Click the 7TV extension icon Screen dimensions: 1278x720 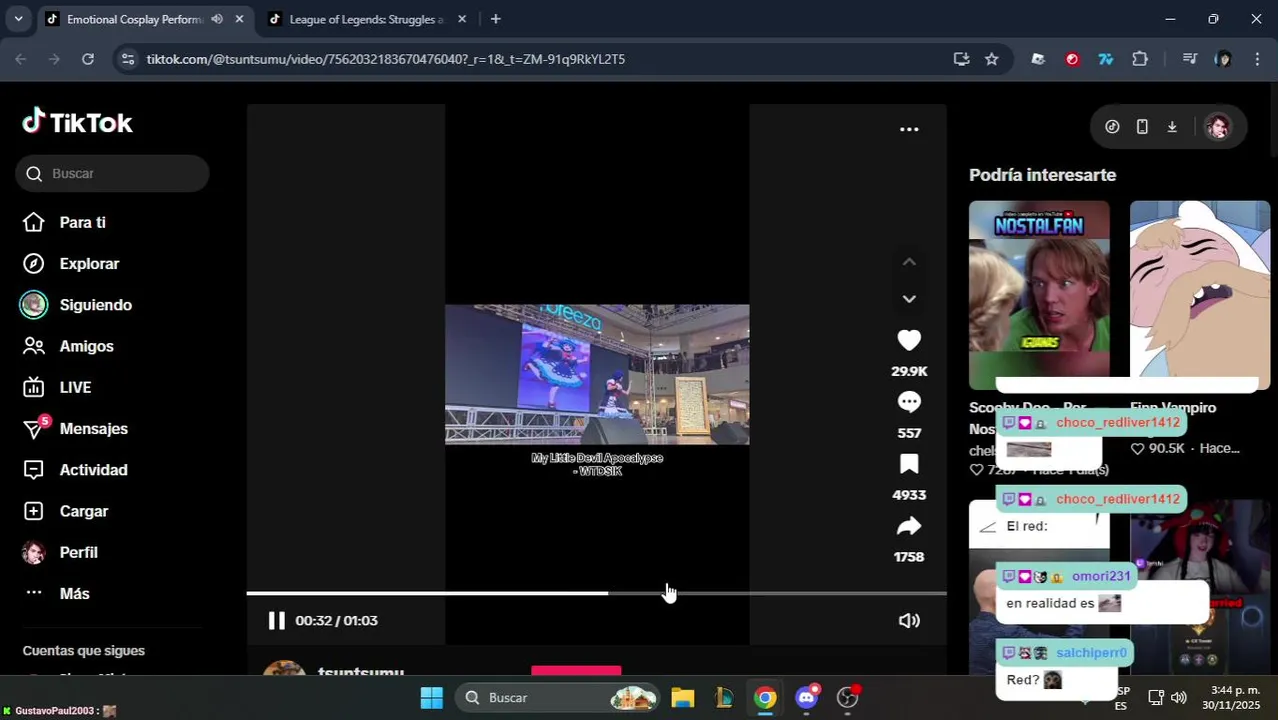point(1106,59)
